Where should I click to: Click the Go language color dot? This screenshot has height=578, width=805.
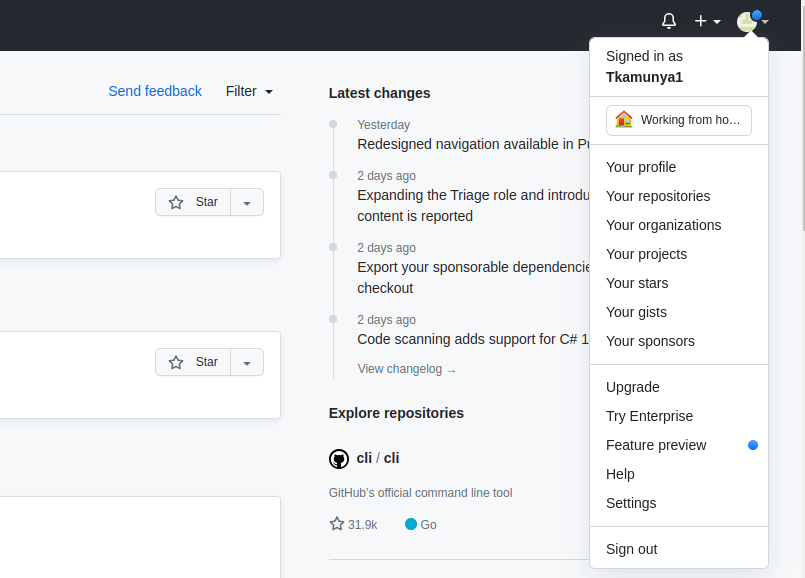coord(411,524)
